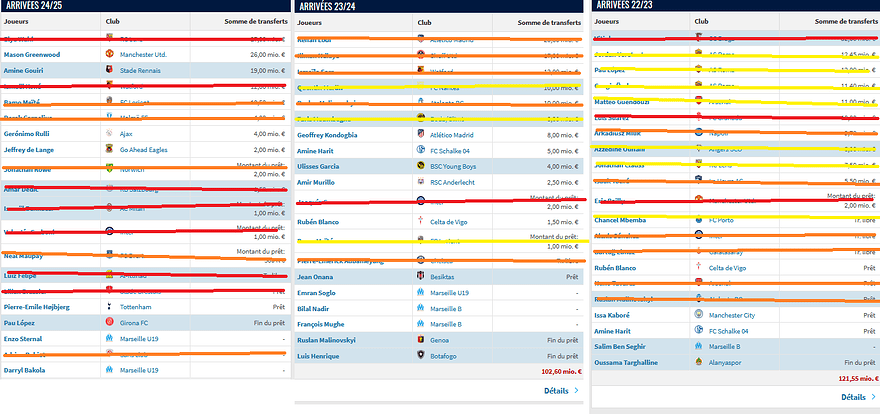880x414 pixels.
Task: Select Club column header in Arrivées 23/24
Action: point(424,22)
